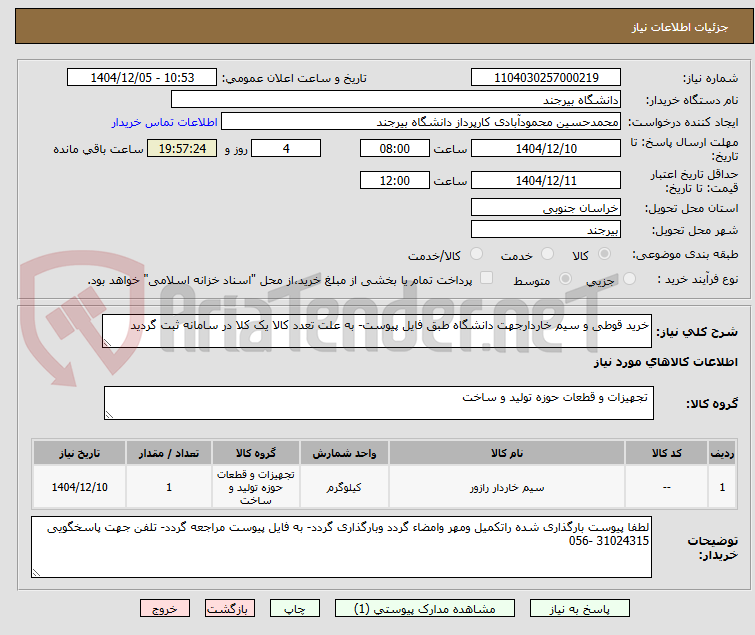Select the خدمت radio button

[547, 254]
